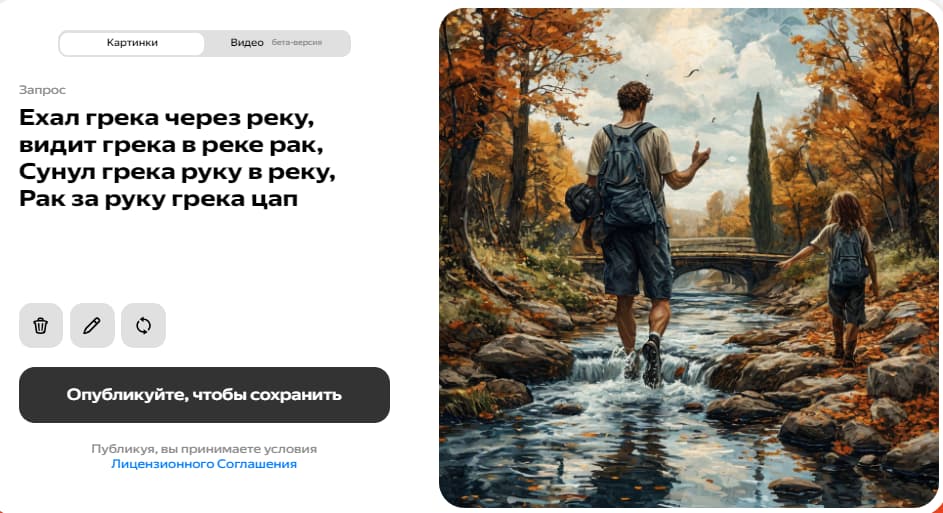The height and width of the screenshot is (513, 943).
Task: Click the prompt line 'видит грека в реке рак'
Action: 171,144
